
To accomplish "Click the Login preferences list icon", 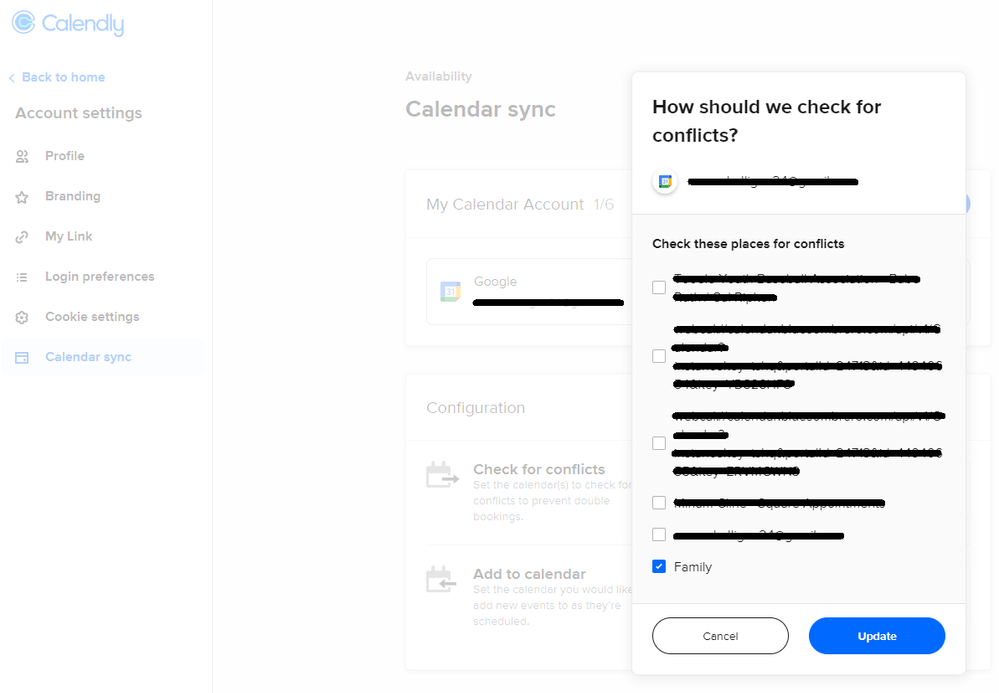I will pyautogui.click(x=22, y=277).
